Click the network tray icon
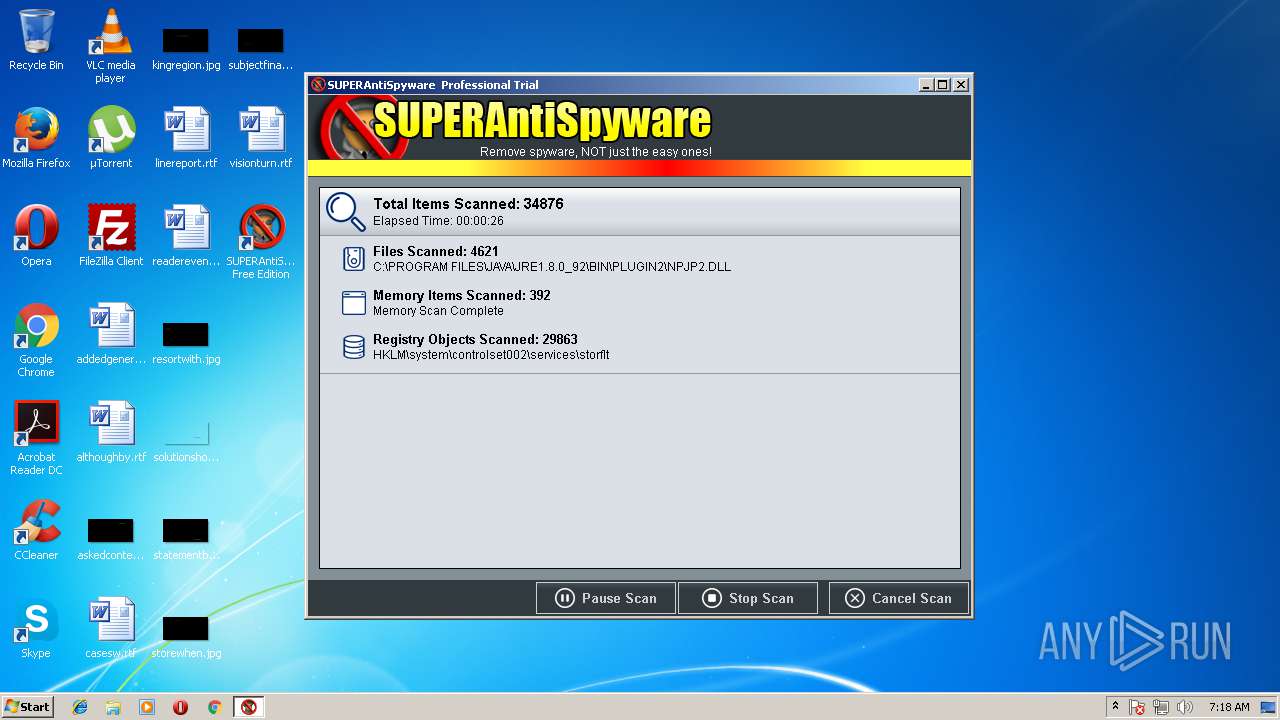1280x720 pixels. coord(1161,707)
